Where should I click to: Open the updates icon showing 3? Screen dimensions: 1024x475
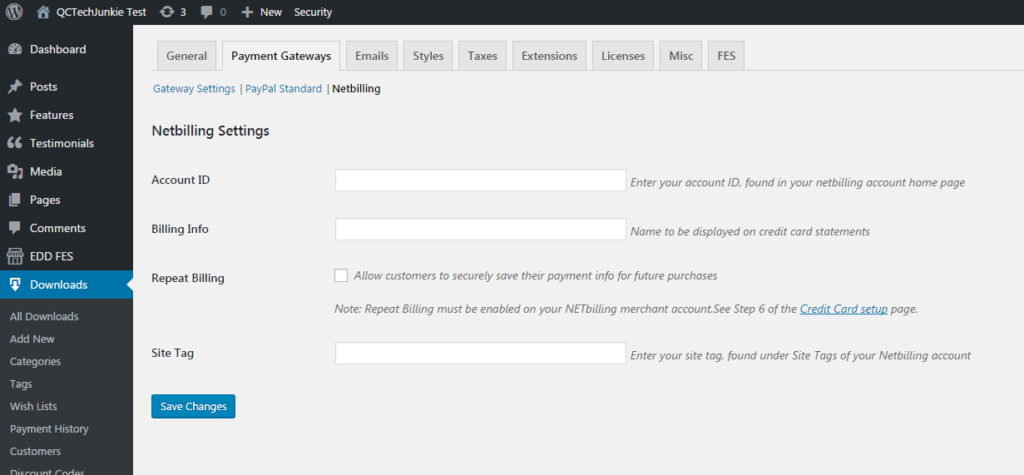pyautogui.click(x=166, y=12)
